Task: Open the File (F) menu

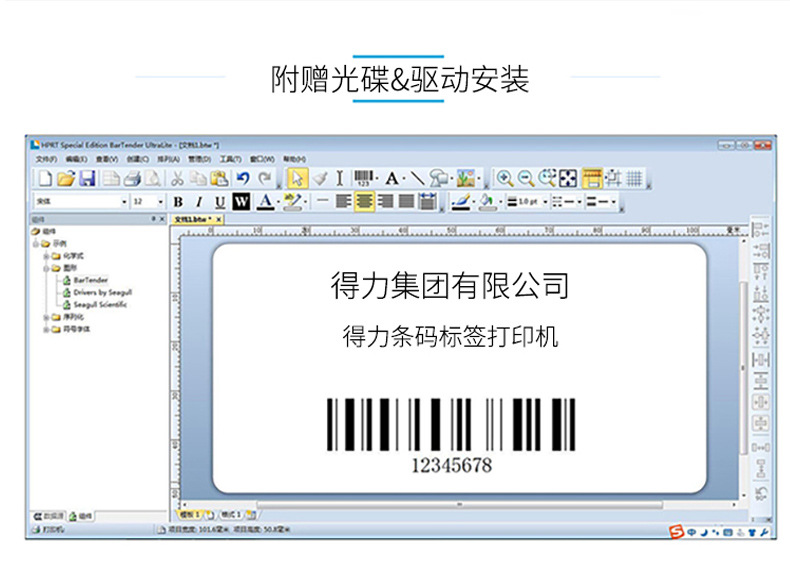Action: tap(46, 159)
